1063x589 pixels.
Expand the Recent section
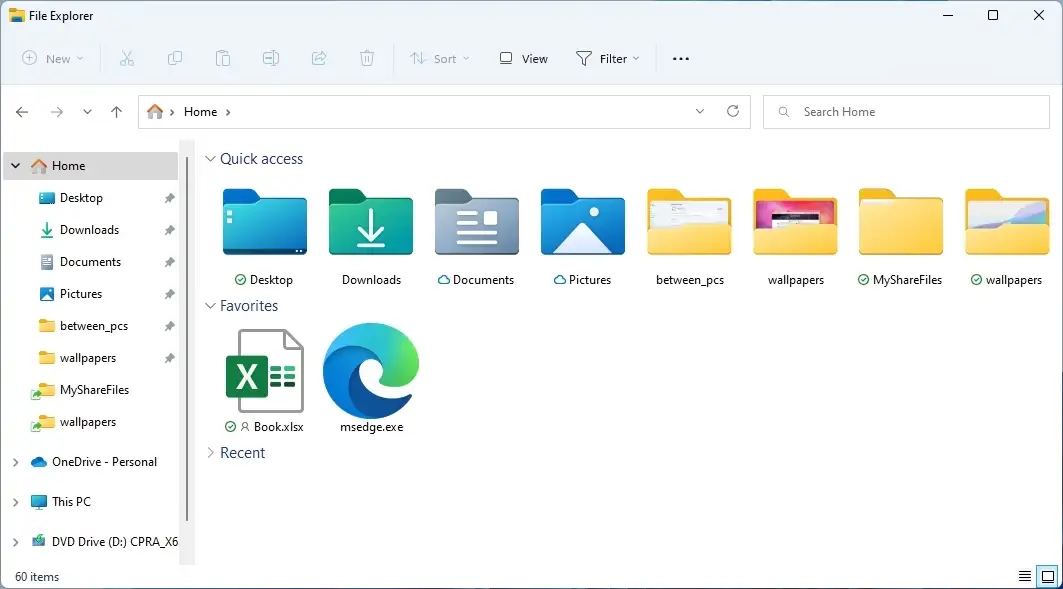click(x=211, y=453)
